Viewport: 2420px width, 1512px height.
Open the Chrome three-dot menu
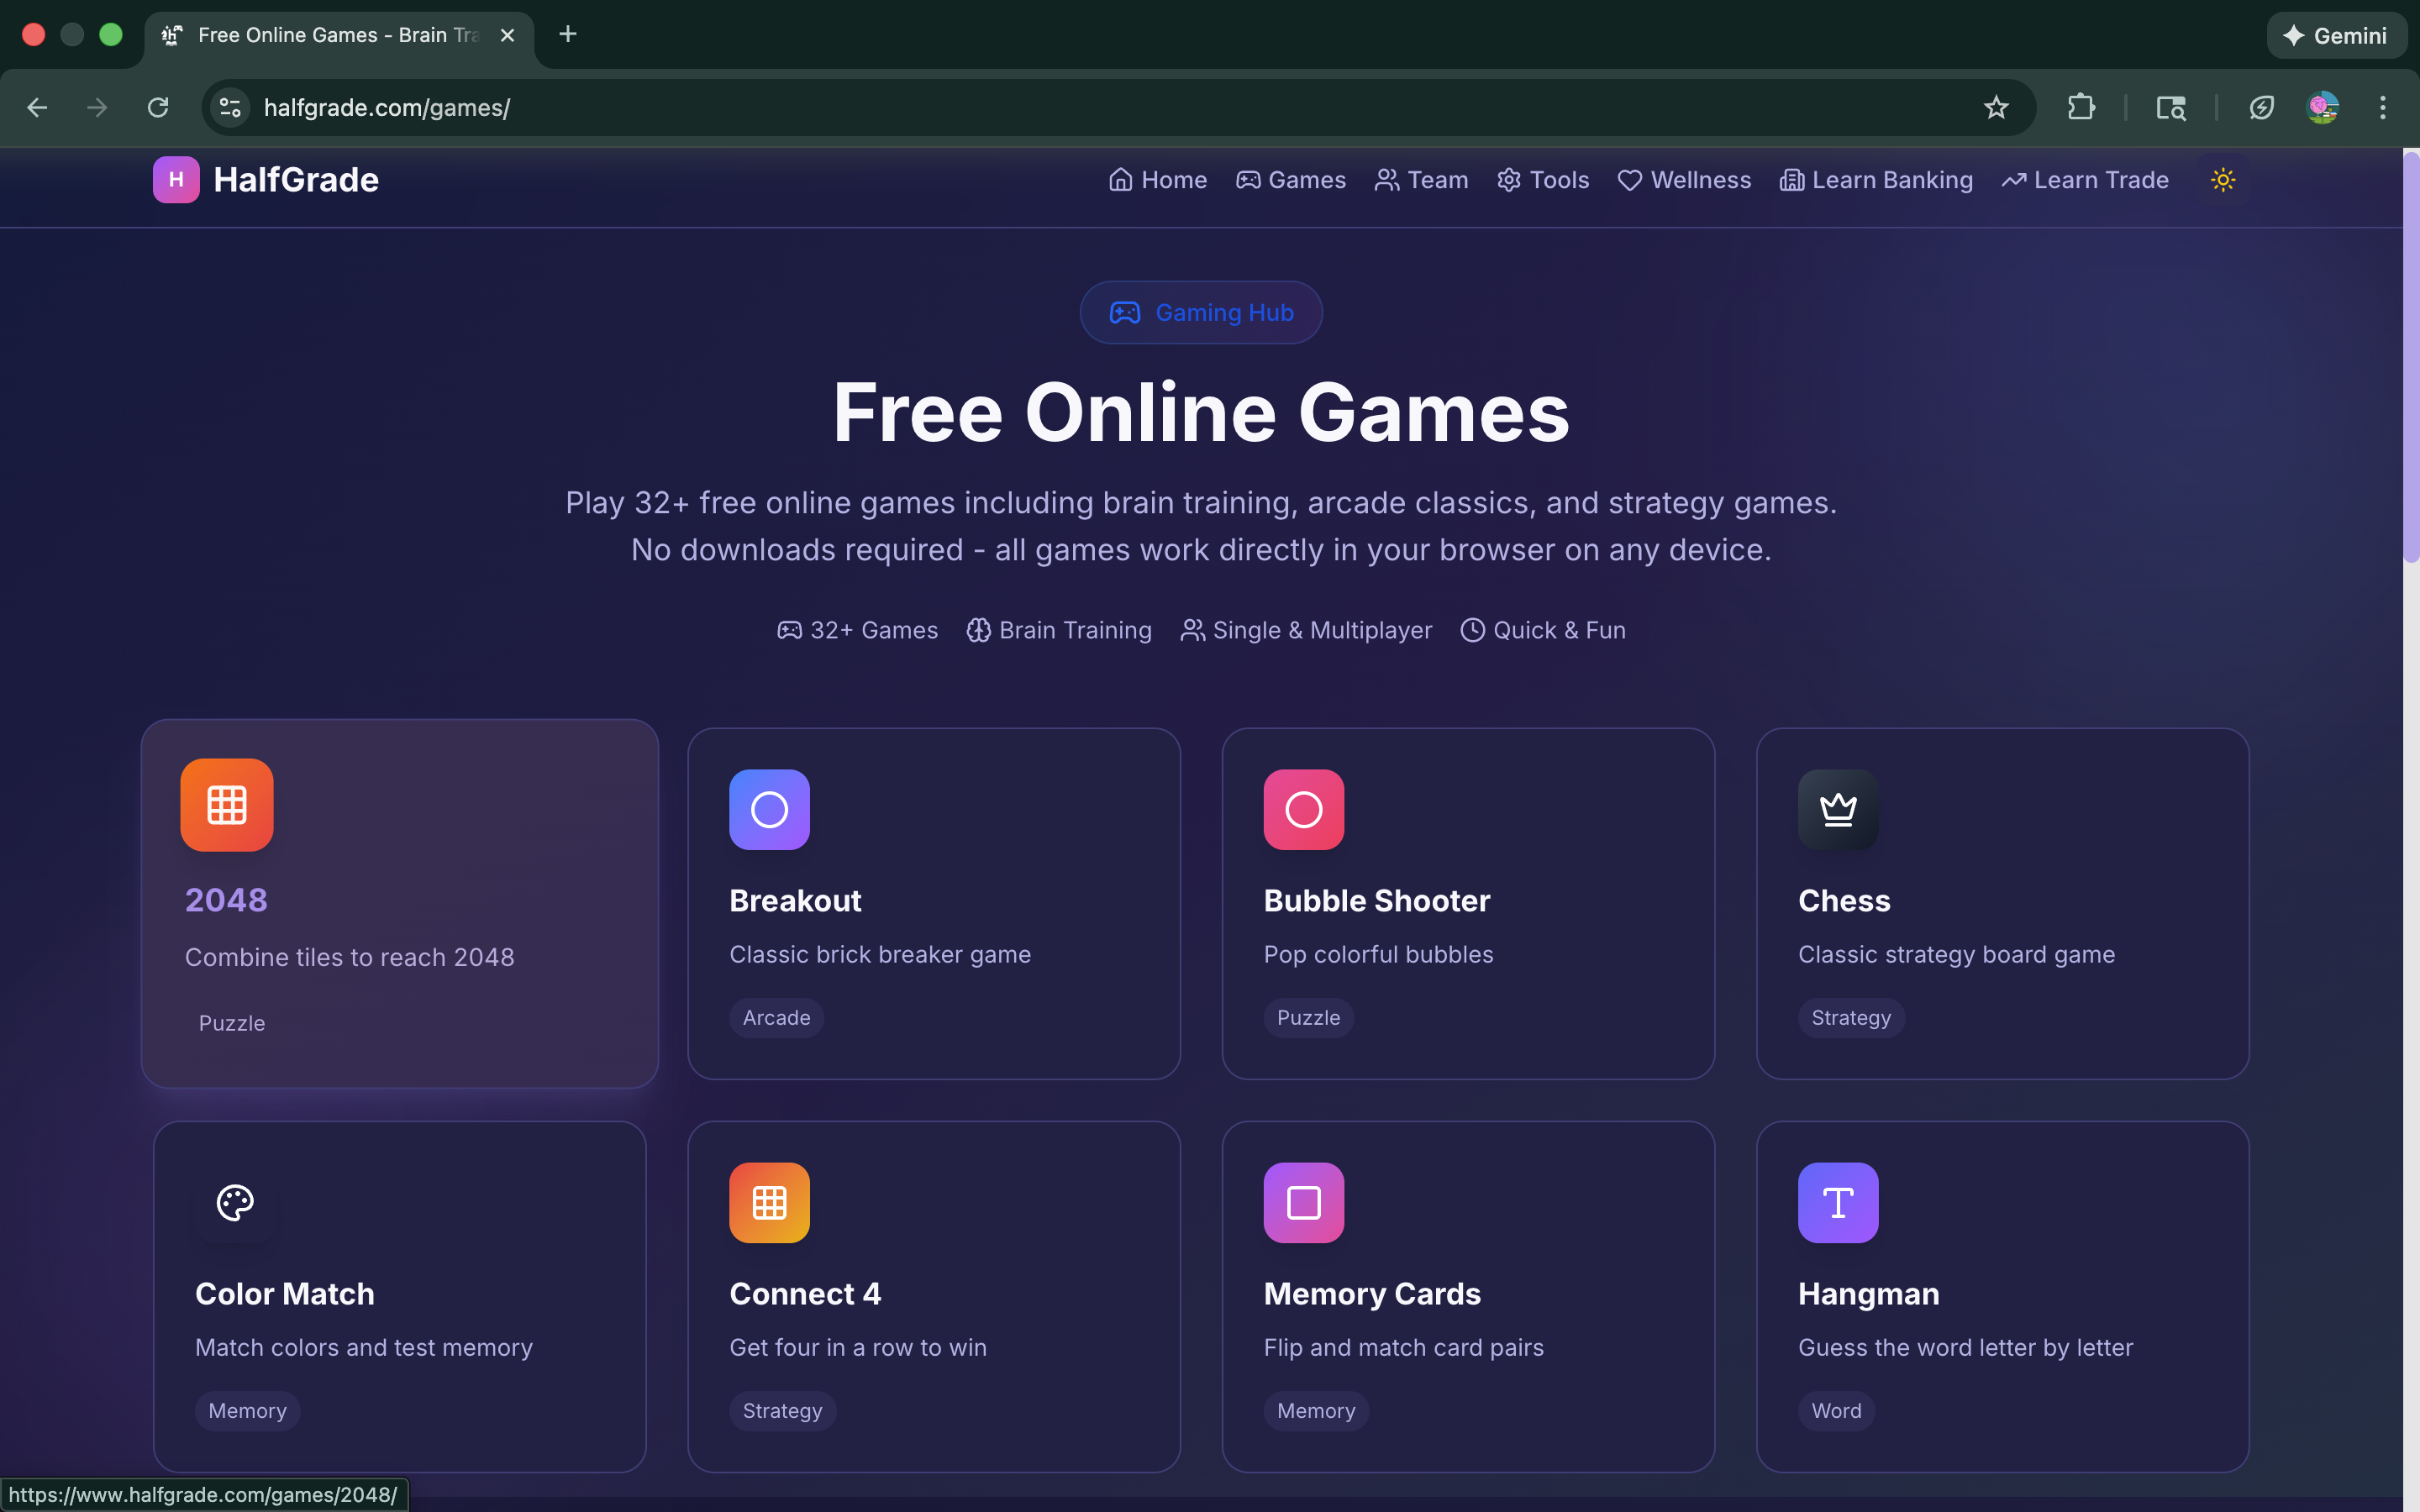[2382, 107]
